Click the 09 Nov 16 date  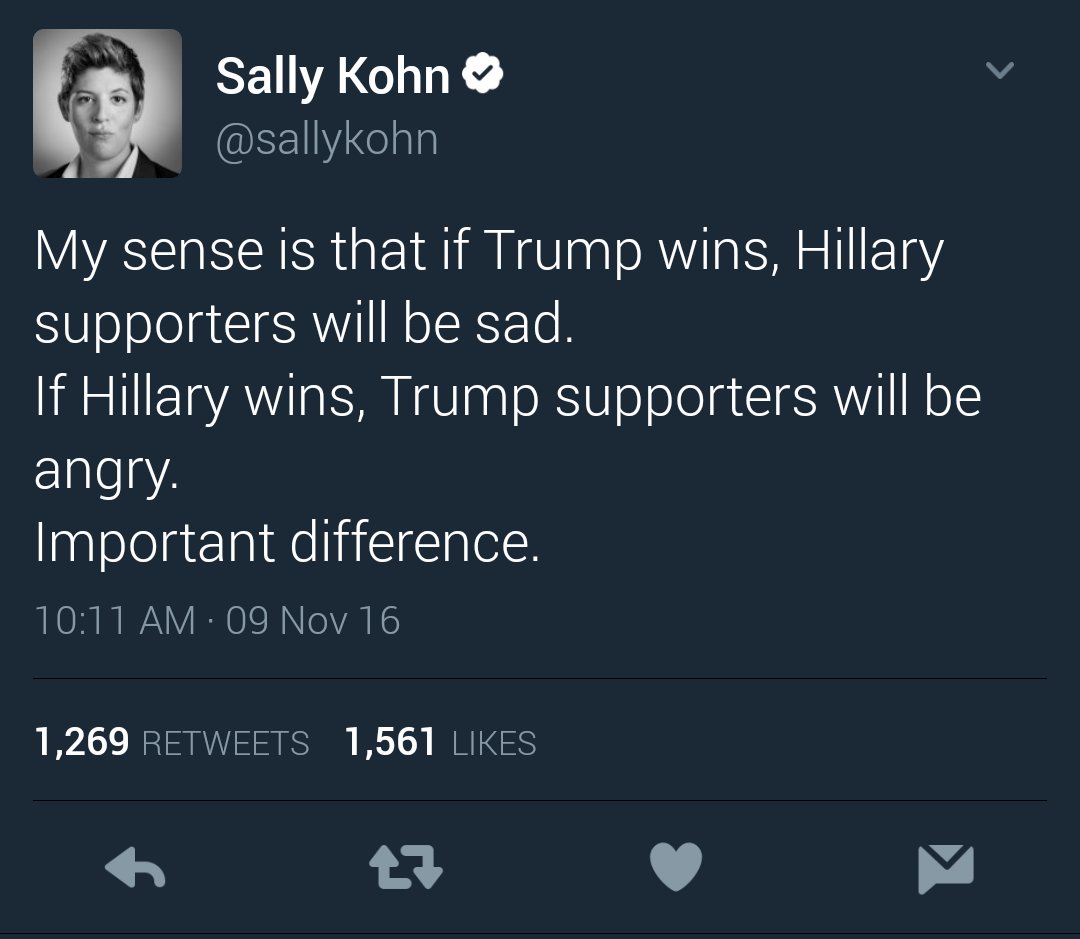[x=313, y=621]
